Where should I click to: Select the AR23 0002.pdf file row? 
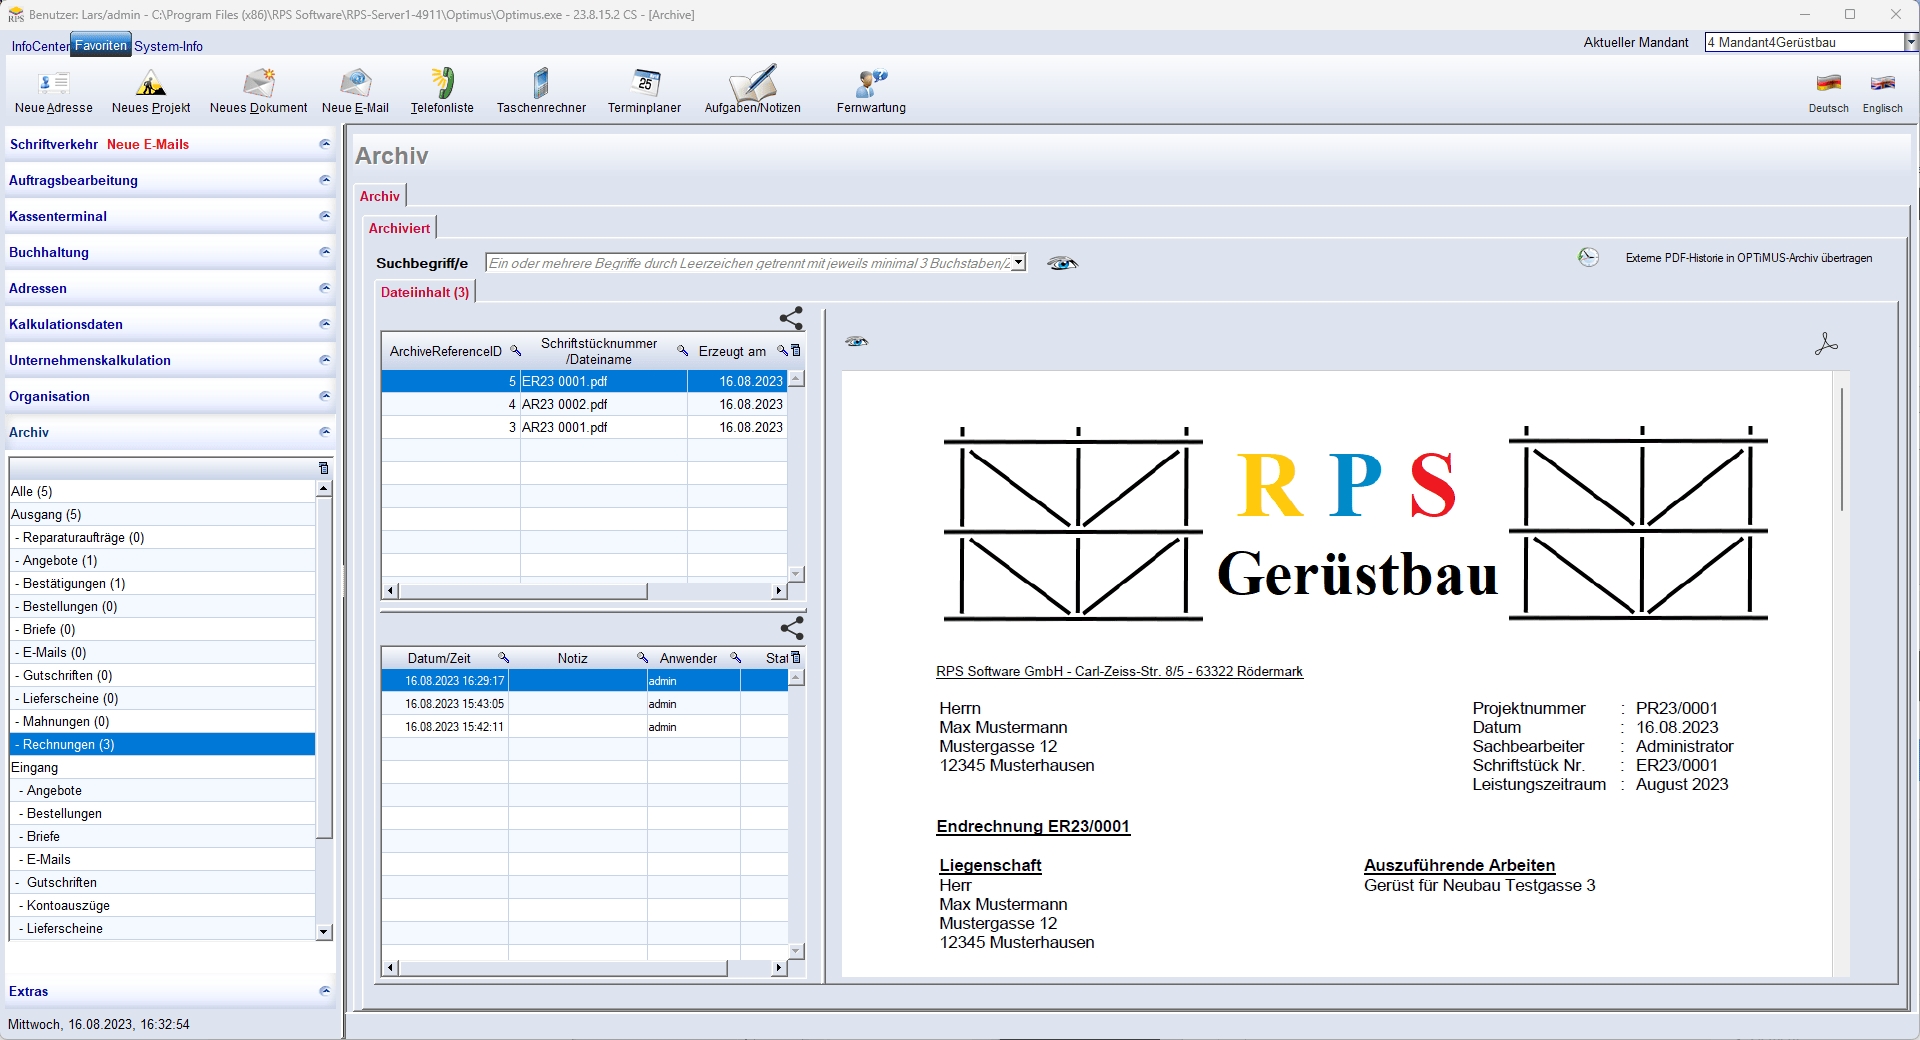(584, 404)
